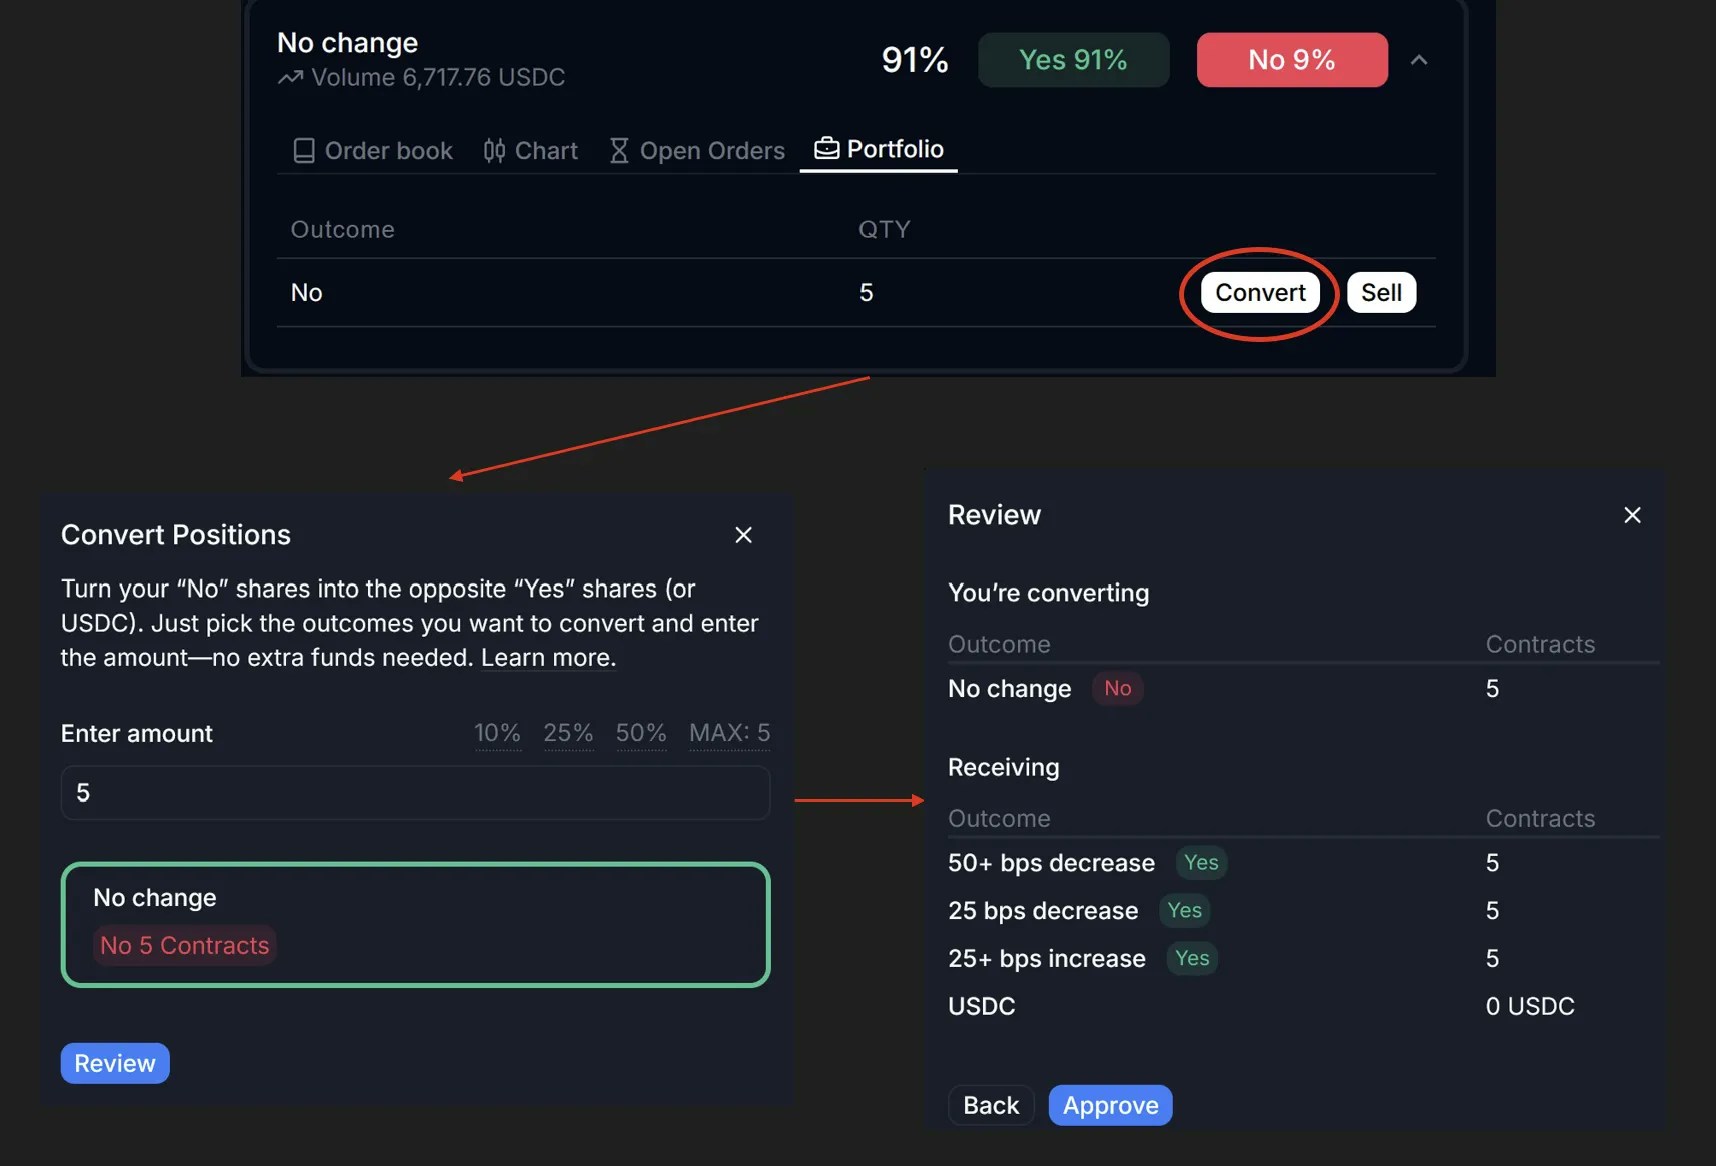The width and height of the screenshot is (1716, 1166).
Task: Select the No 9% outcome
Action: (x=1290, y=60)
